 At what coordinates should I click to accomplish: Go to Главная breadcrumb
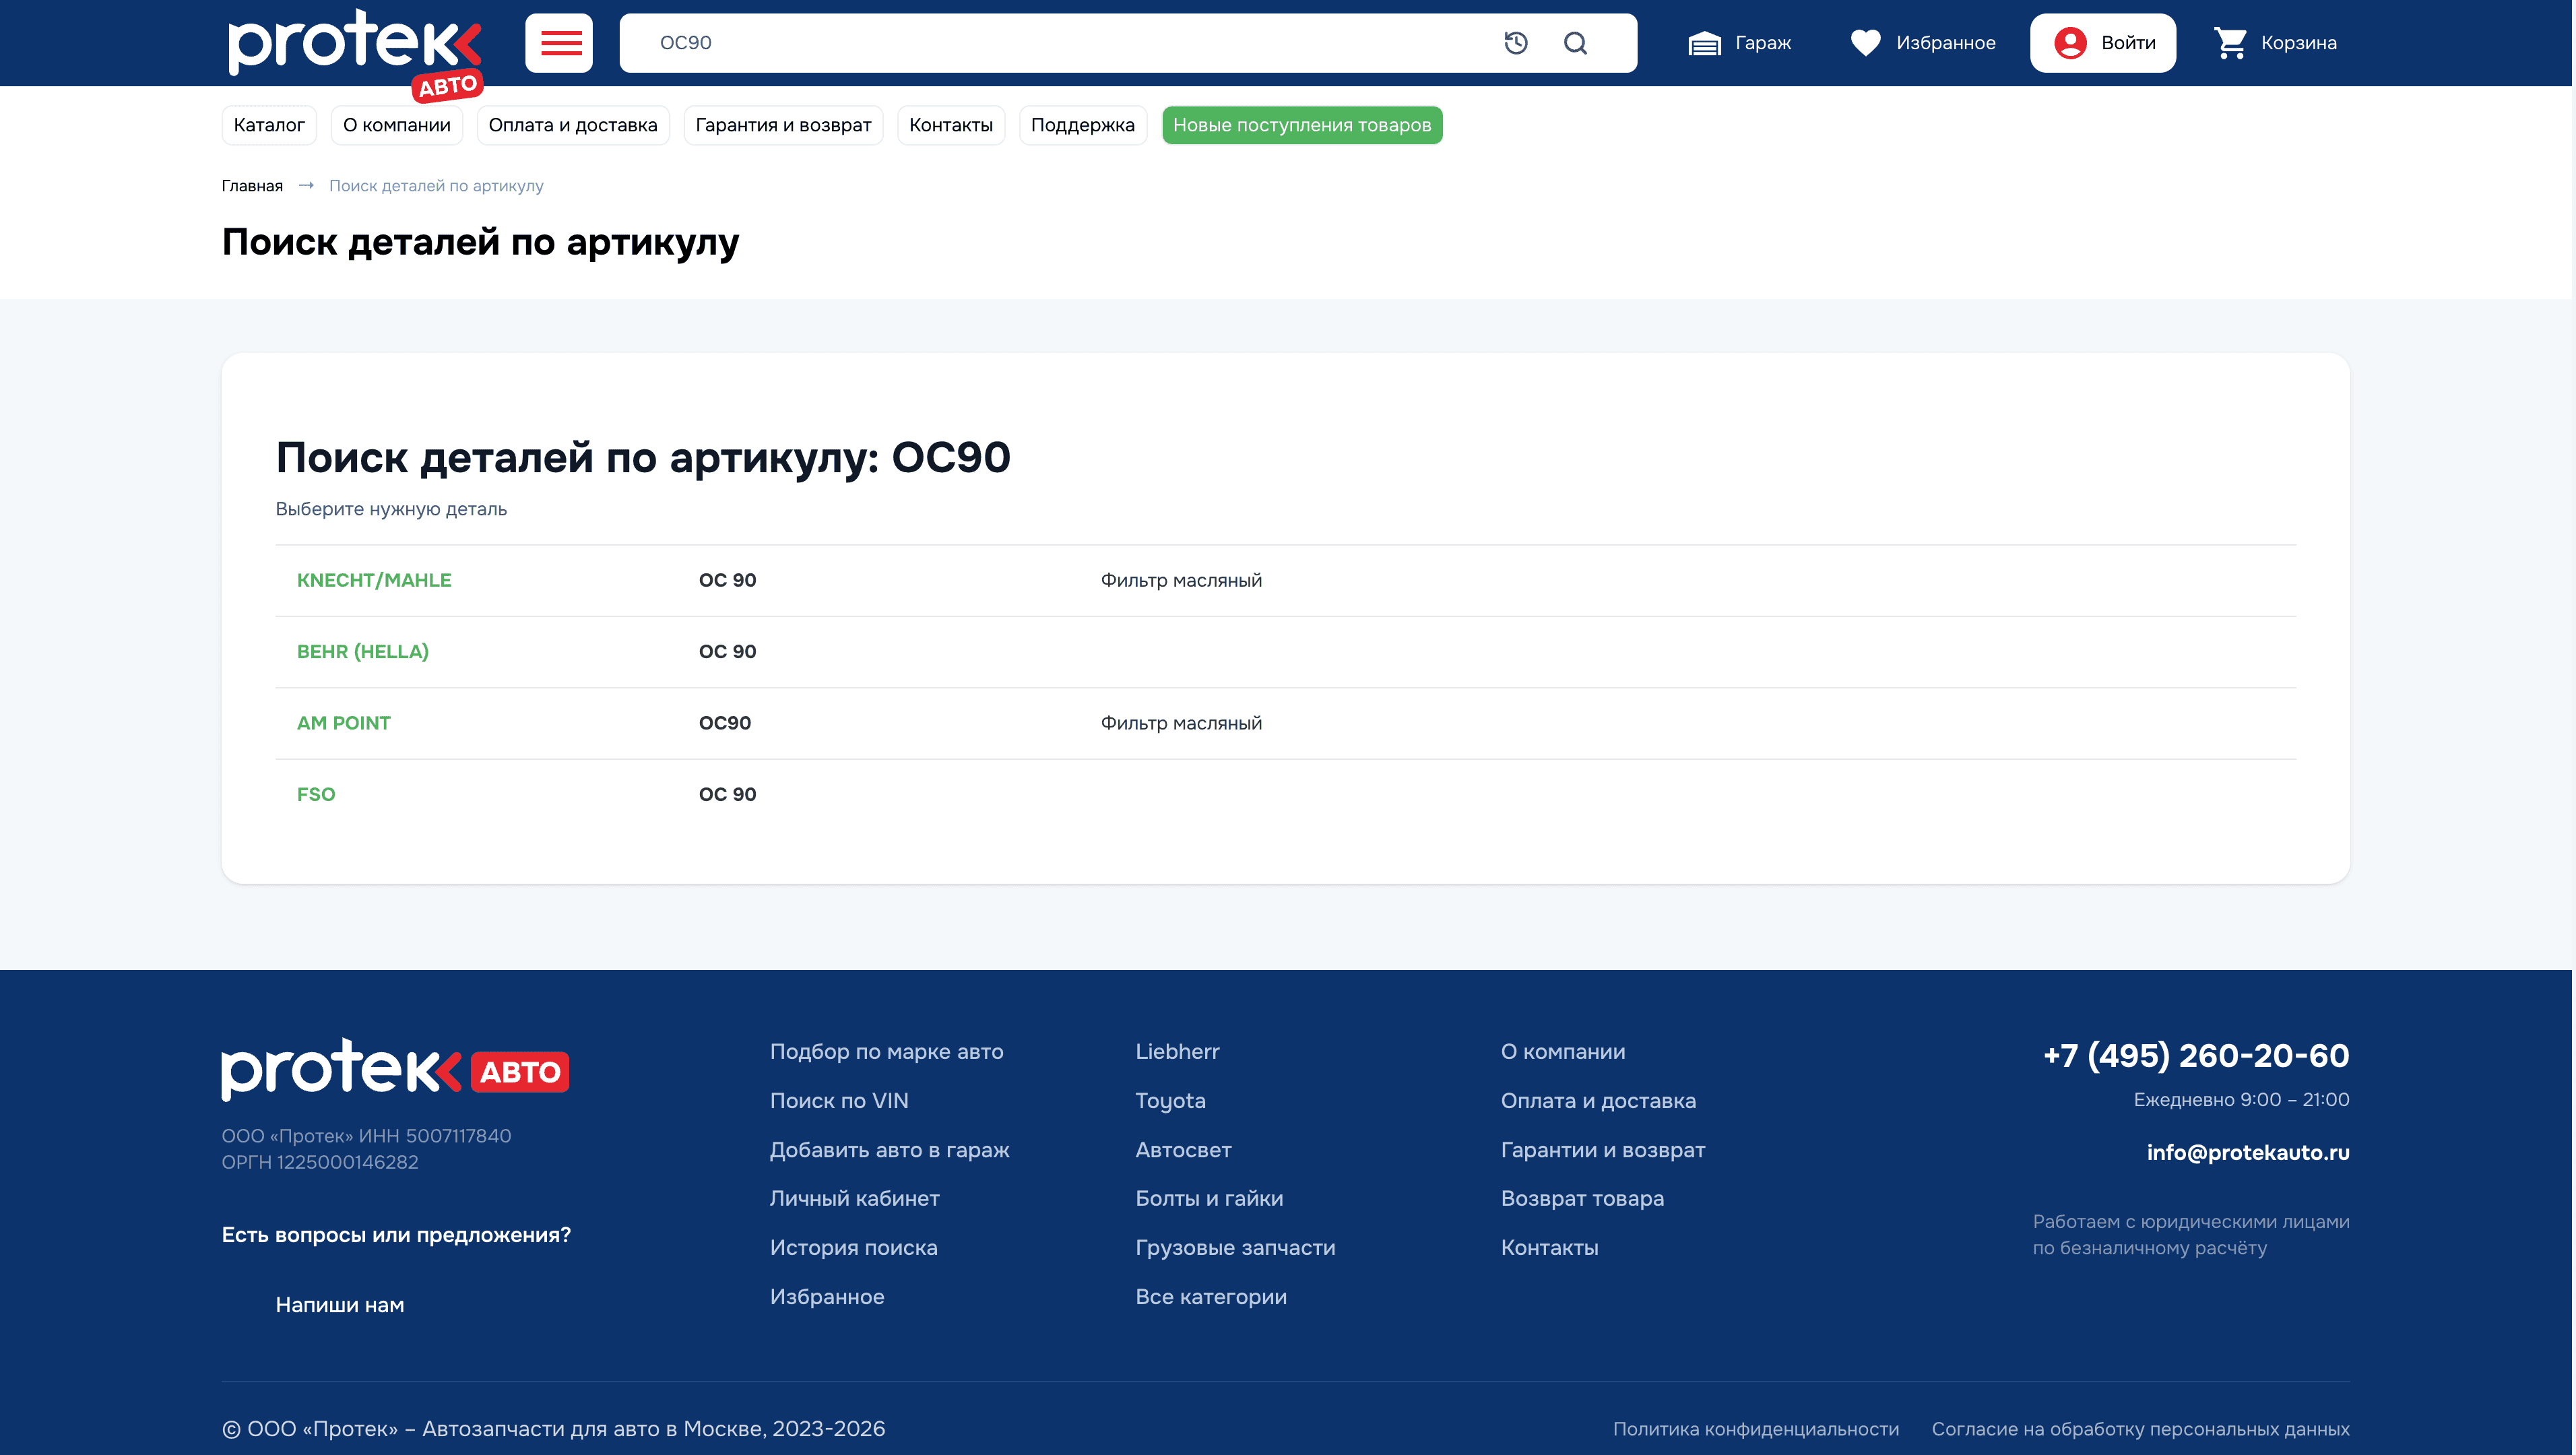tap(252, 186)
